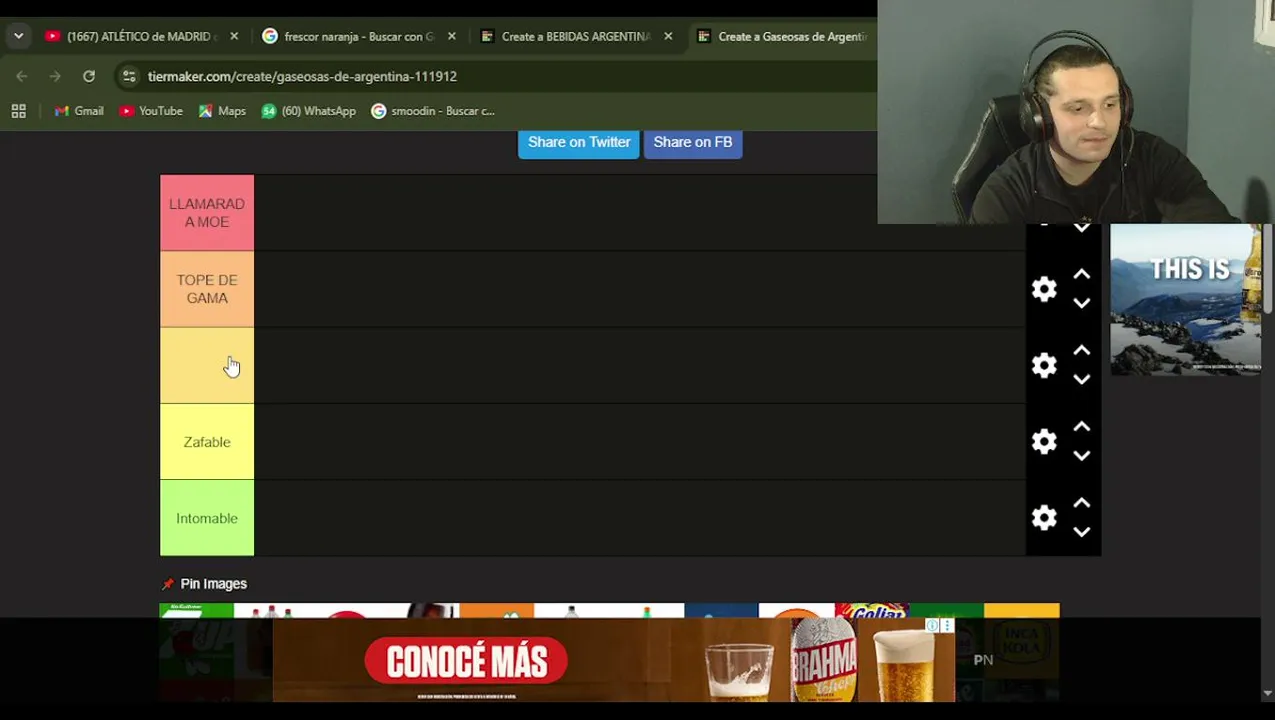The height and width of the screenshot is (720, 1275).
Task: Move Intomable row down
Action: point(1081,532)
